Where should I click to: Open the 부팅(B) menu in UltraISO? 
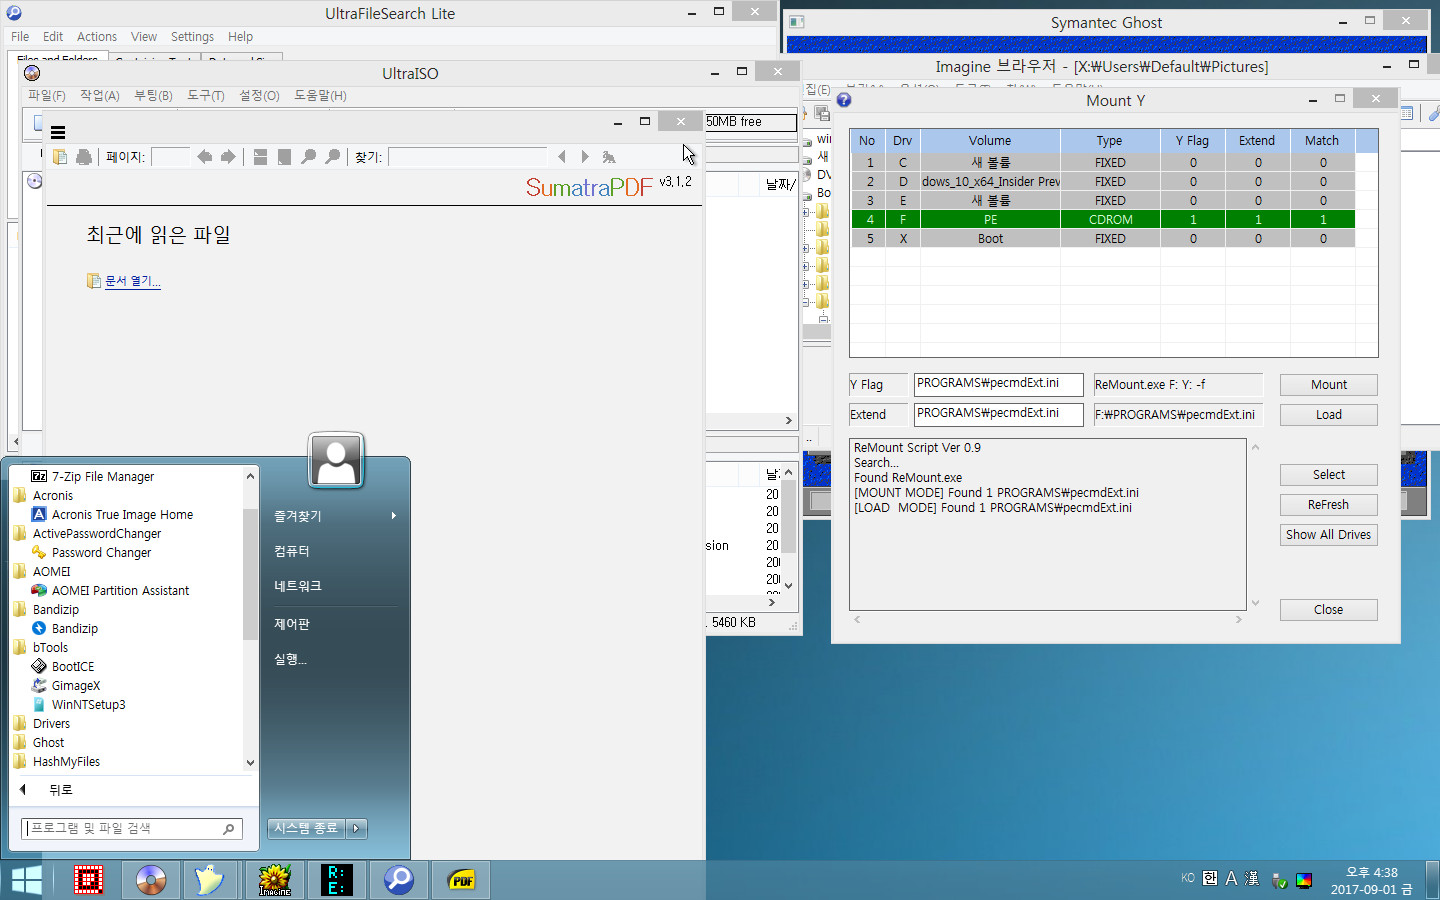tap(153, 96)
